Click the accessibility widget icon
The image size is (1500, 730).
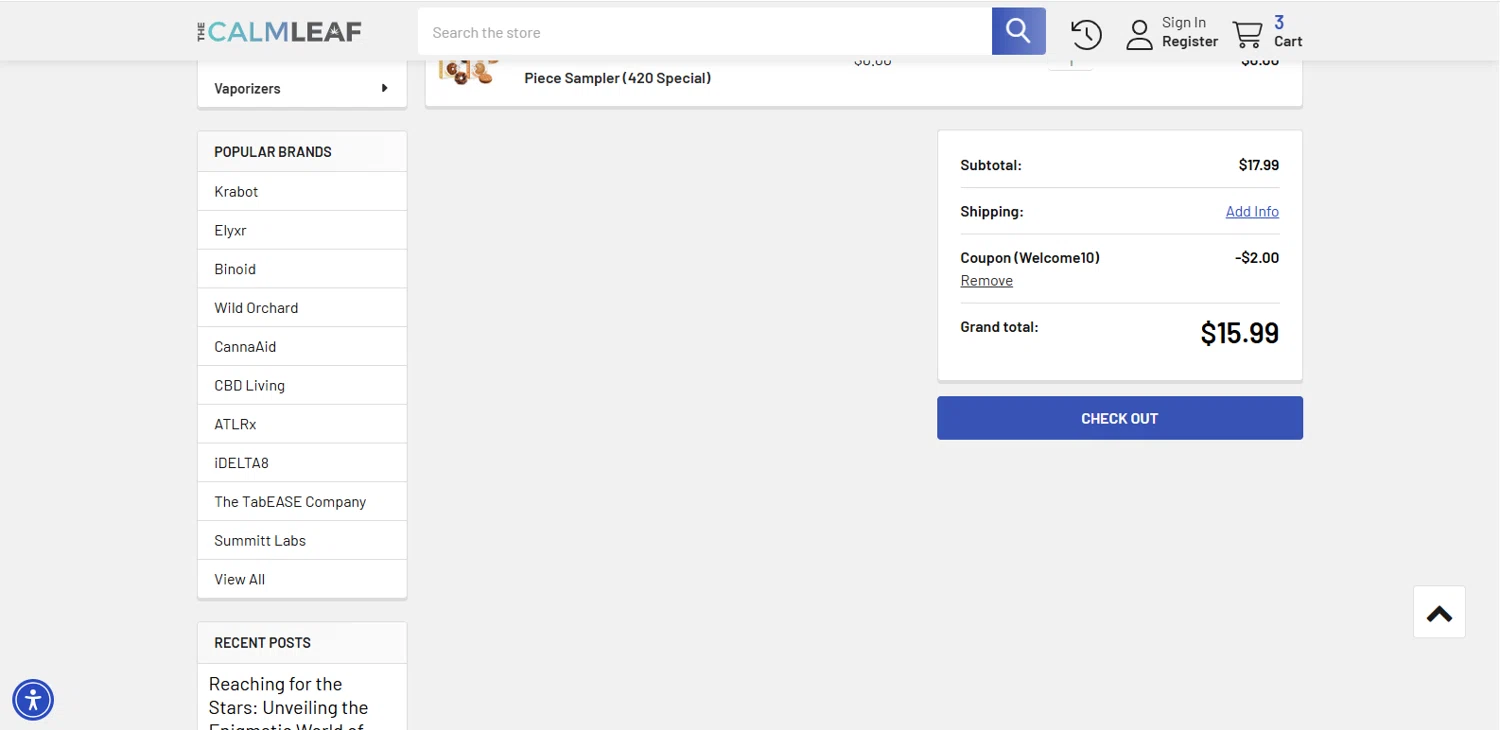point(33,699)
